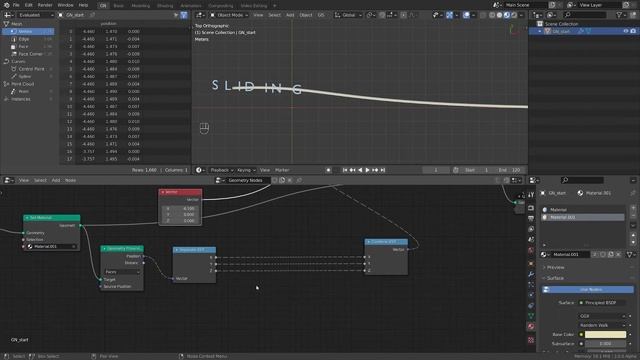Toggle viewport overlays
640x360 pixels.
466,15
